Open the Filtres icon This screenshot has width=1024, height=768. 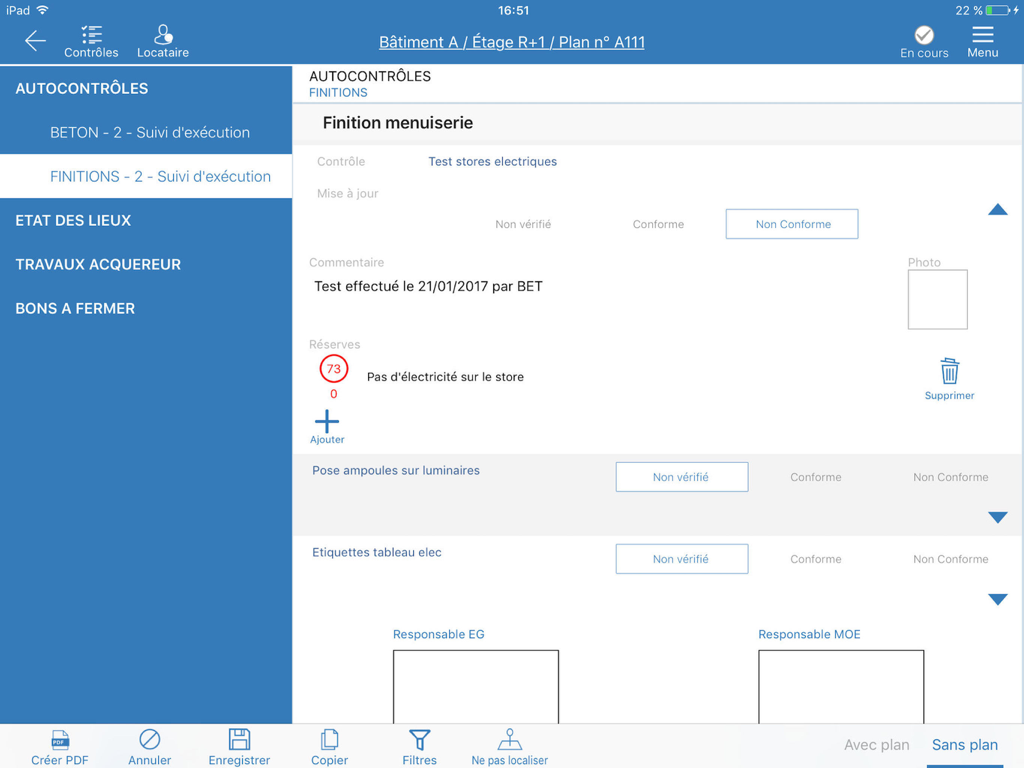tap(419, 740)
